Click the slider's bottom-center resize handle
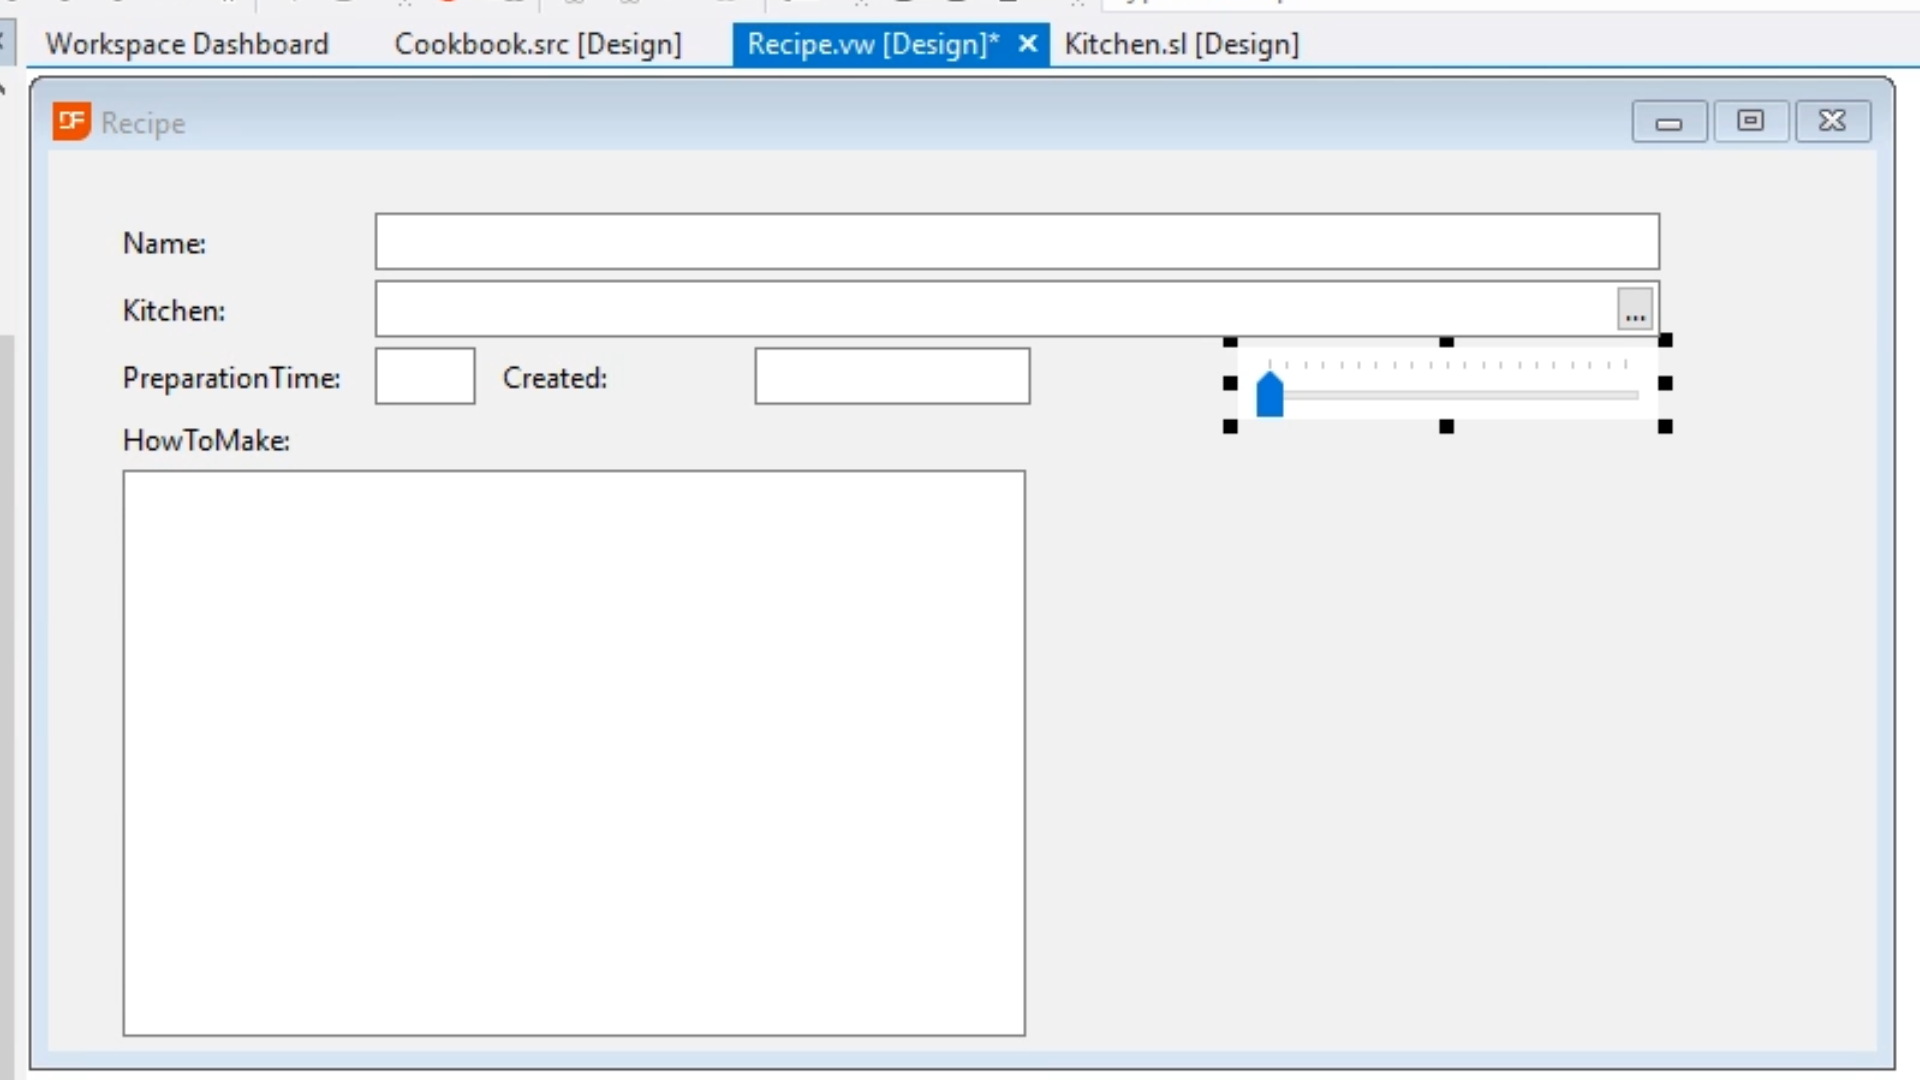Image resolution: width=1920 pixels, height=1080 pixels. [x=1446, y=427]
